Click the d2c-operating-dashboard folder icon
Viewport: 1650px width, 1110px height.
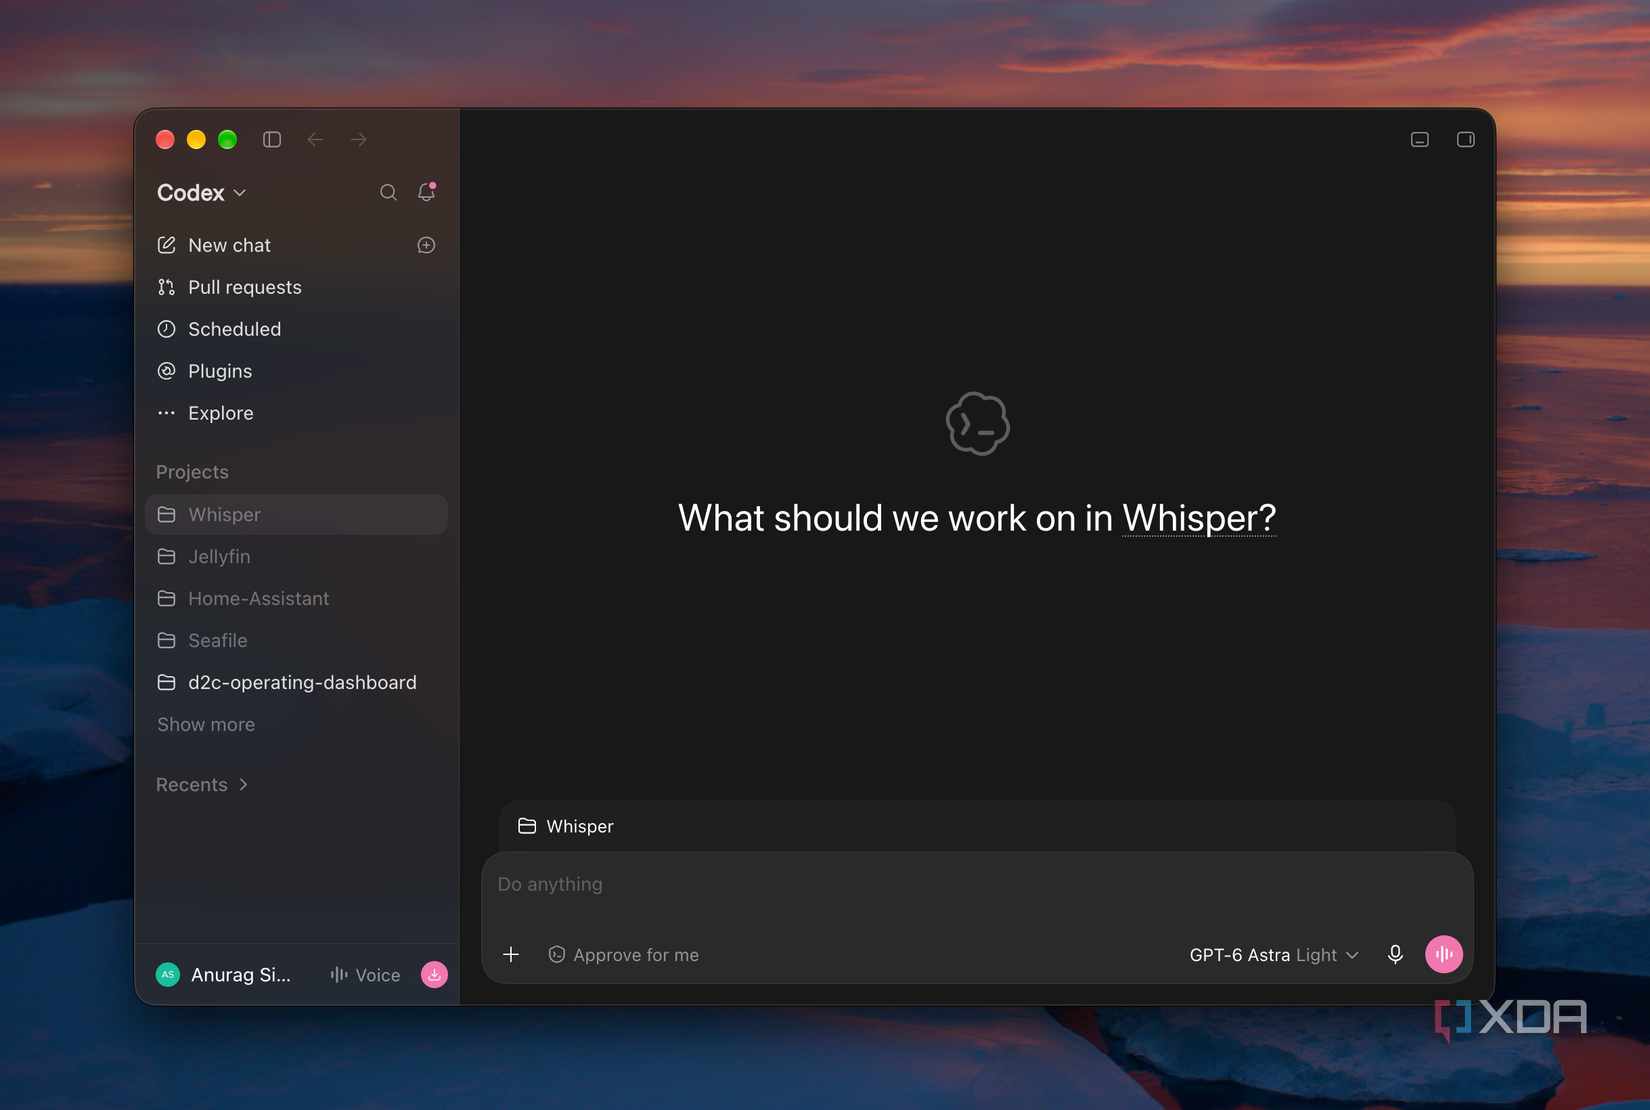(x=167, y=682)
